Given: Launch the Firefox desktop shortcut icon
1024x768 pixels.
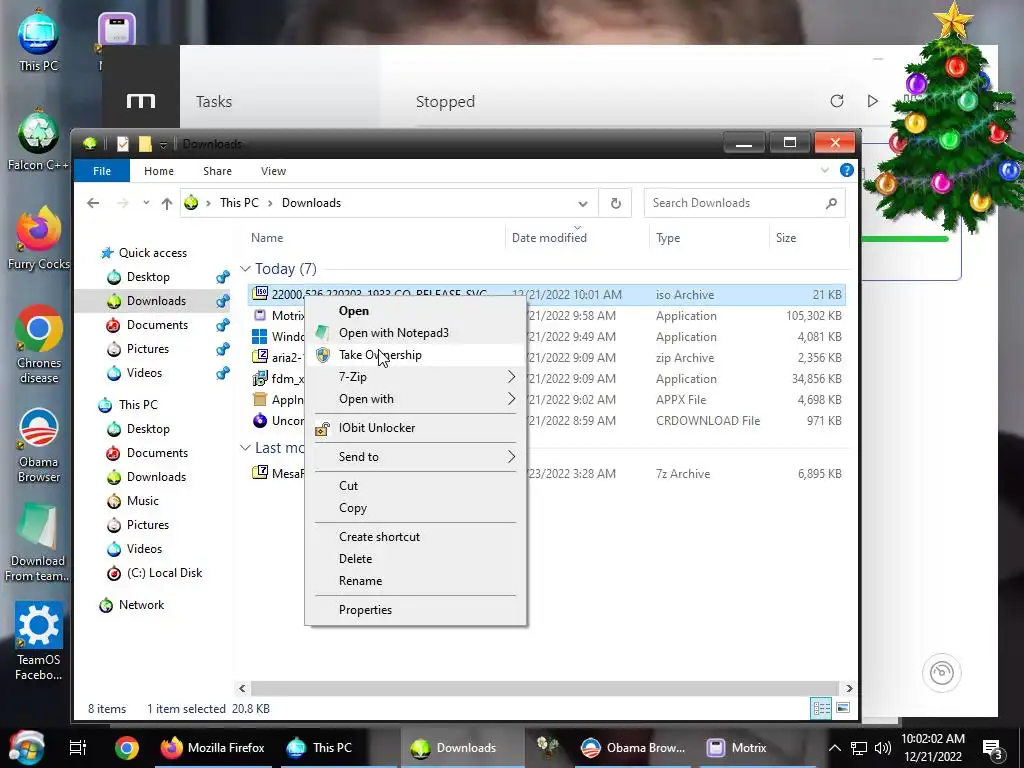Looking at the screenshot, I should pyautogui.click(x=38, y=239).
